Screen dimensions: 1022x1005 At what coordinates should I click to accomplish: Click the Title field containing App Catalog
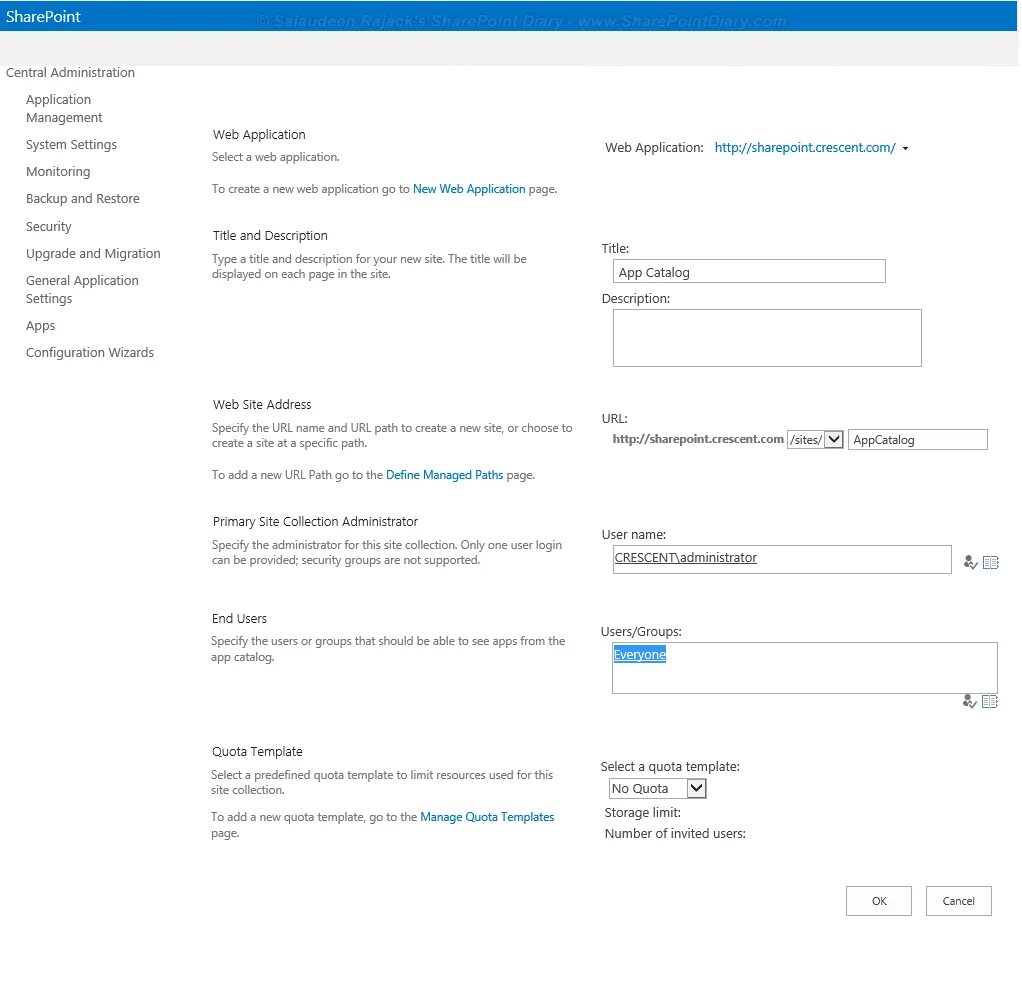(749, 272)
